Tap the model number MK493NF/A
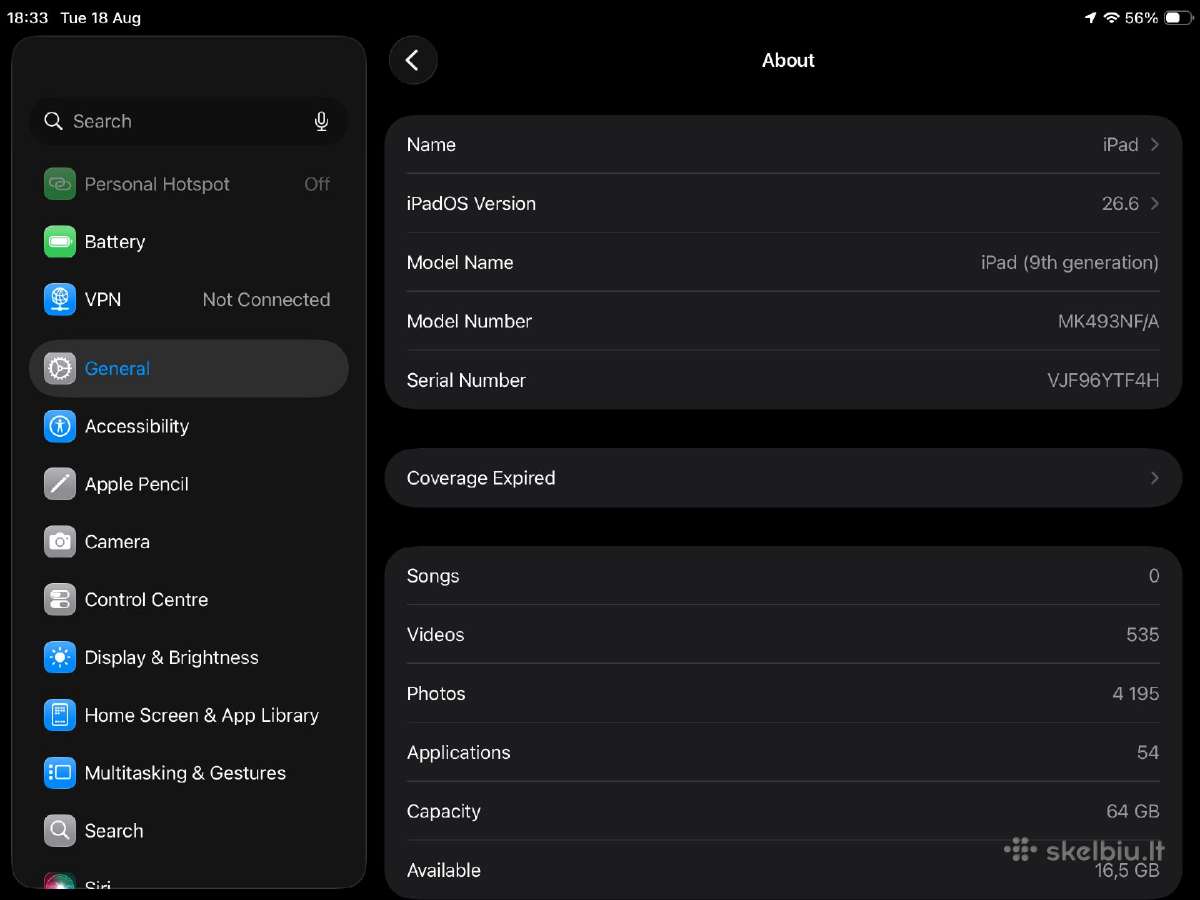 [1108, 322]
